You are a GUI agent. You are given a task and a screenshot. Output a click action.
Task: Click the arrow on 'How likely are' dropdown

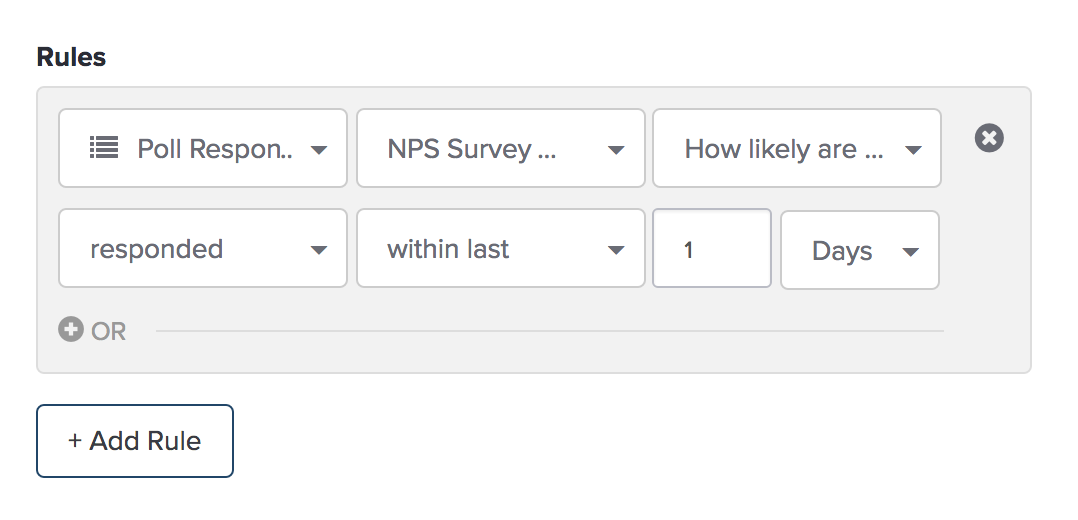pos(914,150)
